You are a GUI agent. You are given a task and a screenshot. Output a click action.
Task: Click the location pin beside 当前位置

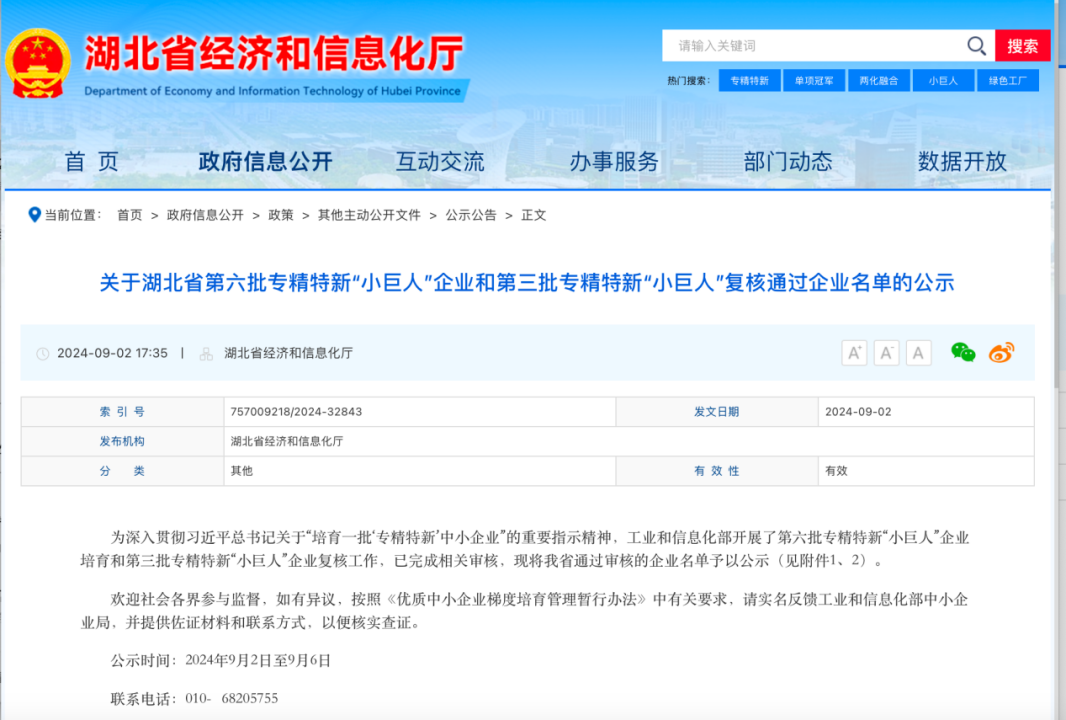click(35, 214)
